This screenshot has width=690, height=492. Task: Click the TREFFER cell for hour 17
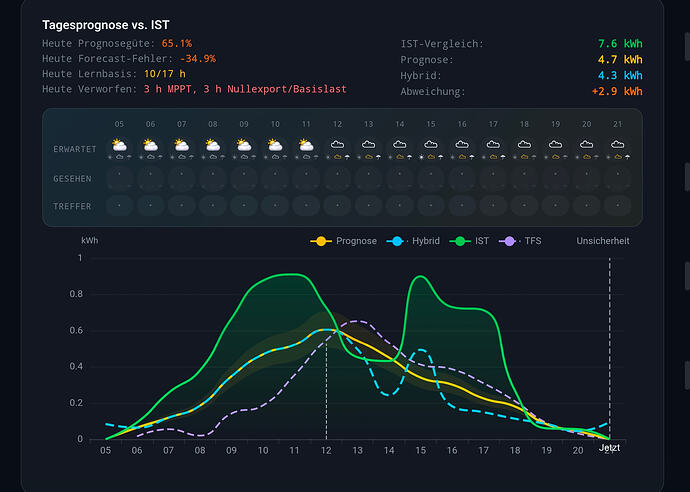[493, 206]
